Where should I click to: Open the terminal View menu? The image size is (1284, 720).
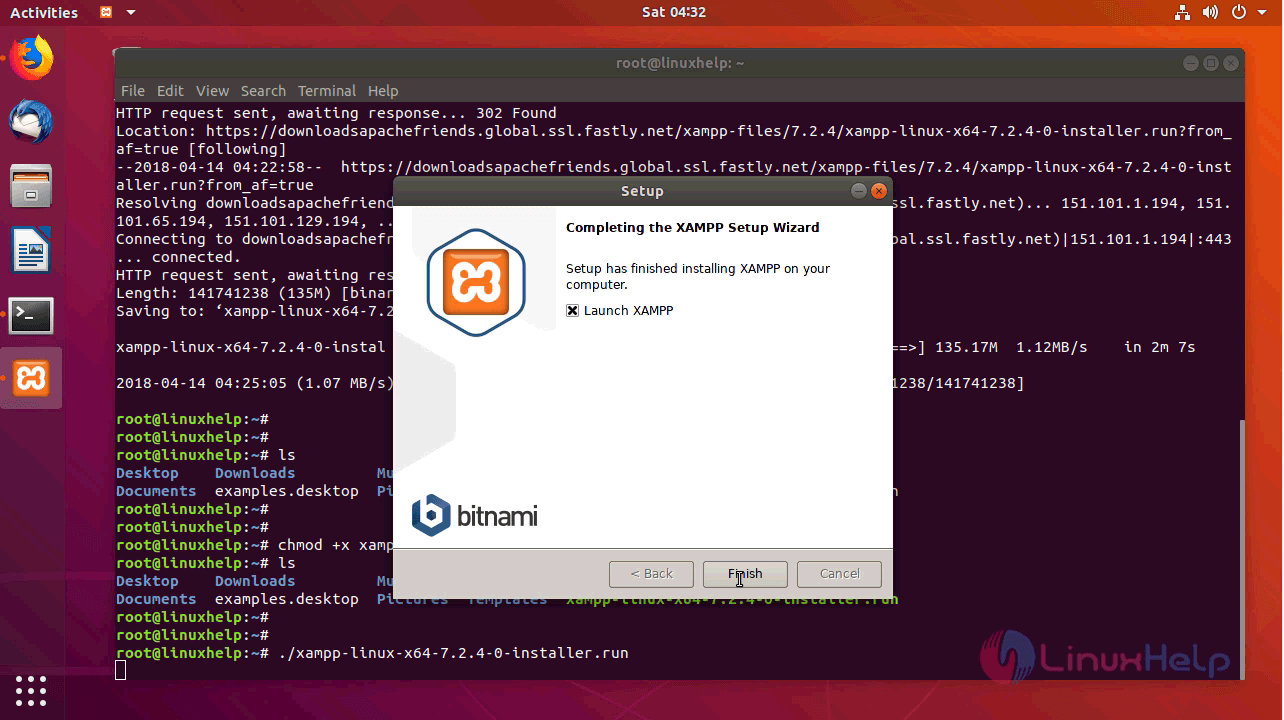(212, 90)
